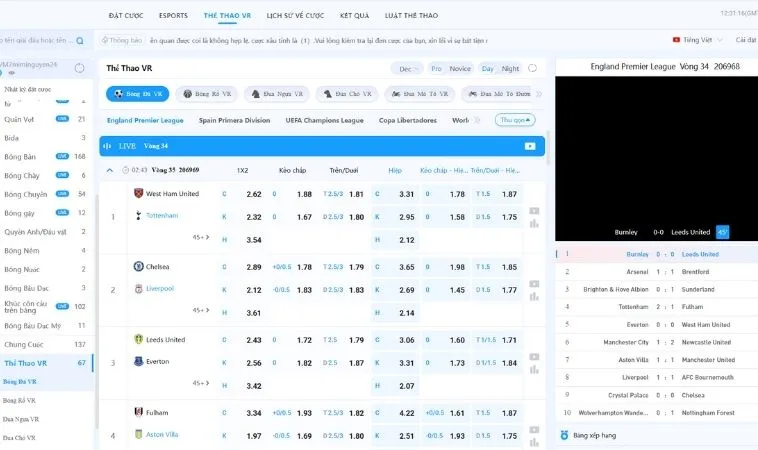Switch odds view to Pro
This screenshot has width=758, height=450.
[437, 69]
